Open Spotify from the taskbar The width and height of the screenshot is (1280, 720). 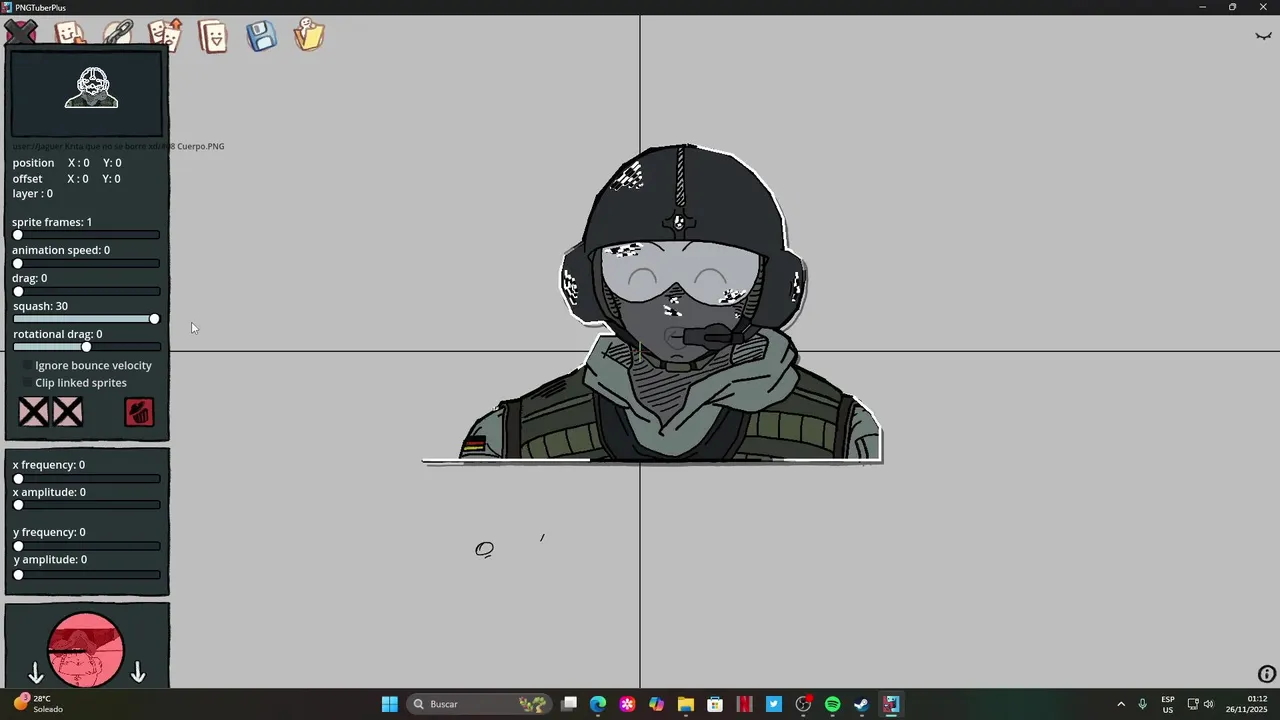pyautogui.click(x=832, y=704)
